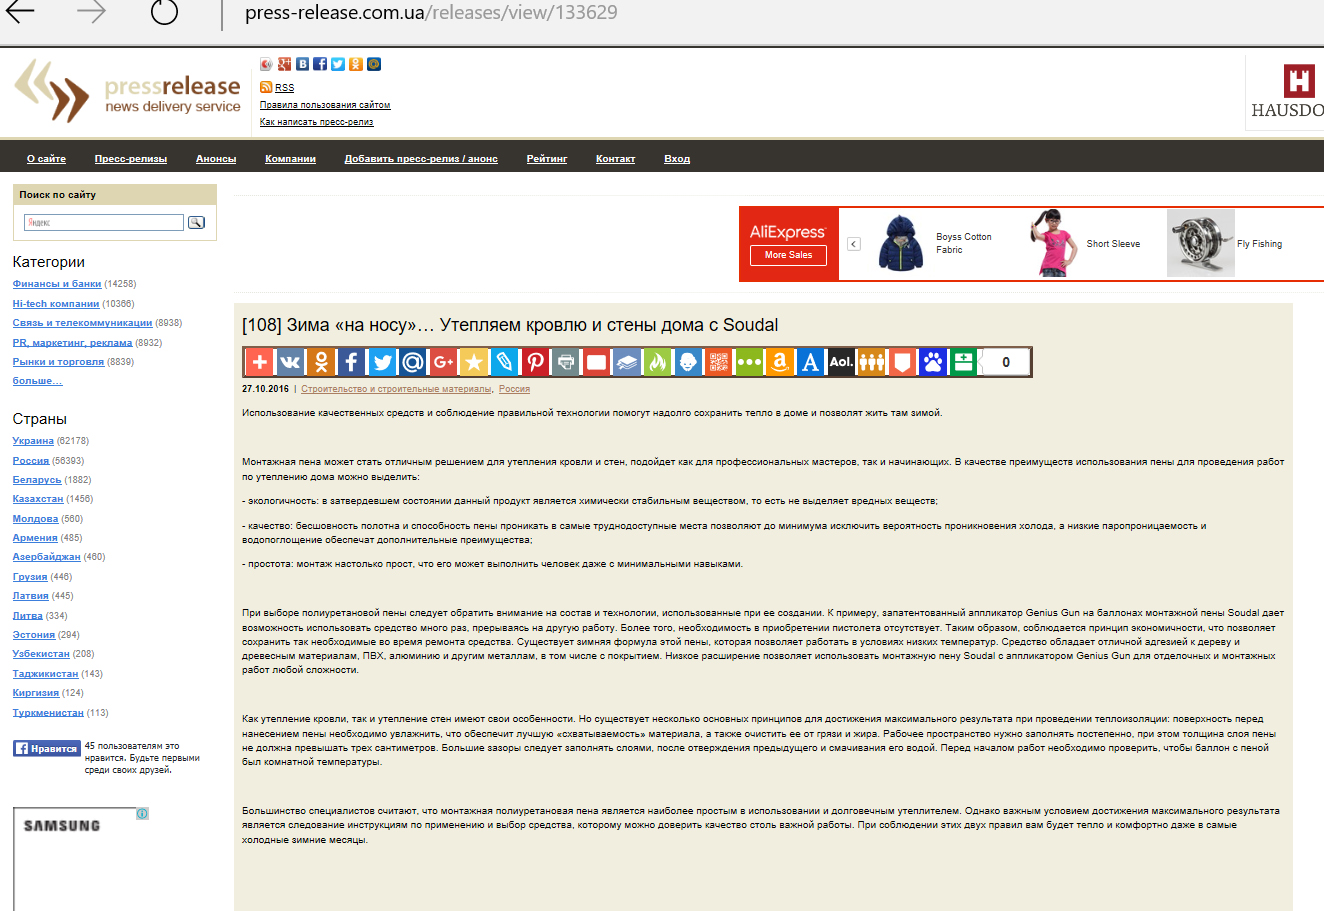Screen dimensions: 1324x911
Task: Open the «Рынки и торговля» category
Action: click(x=58, y=362)
